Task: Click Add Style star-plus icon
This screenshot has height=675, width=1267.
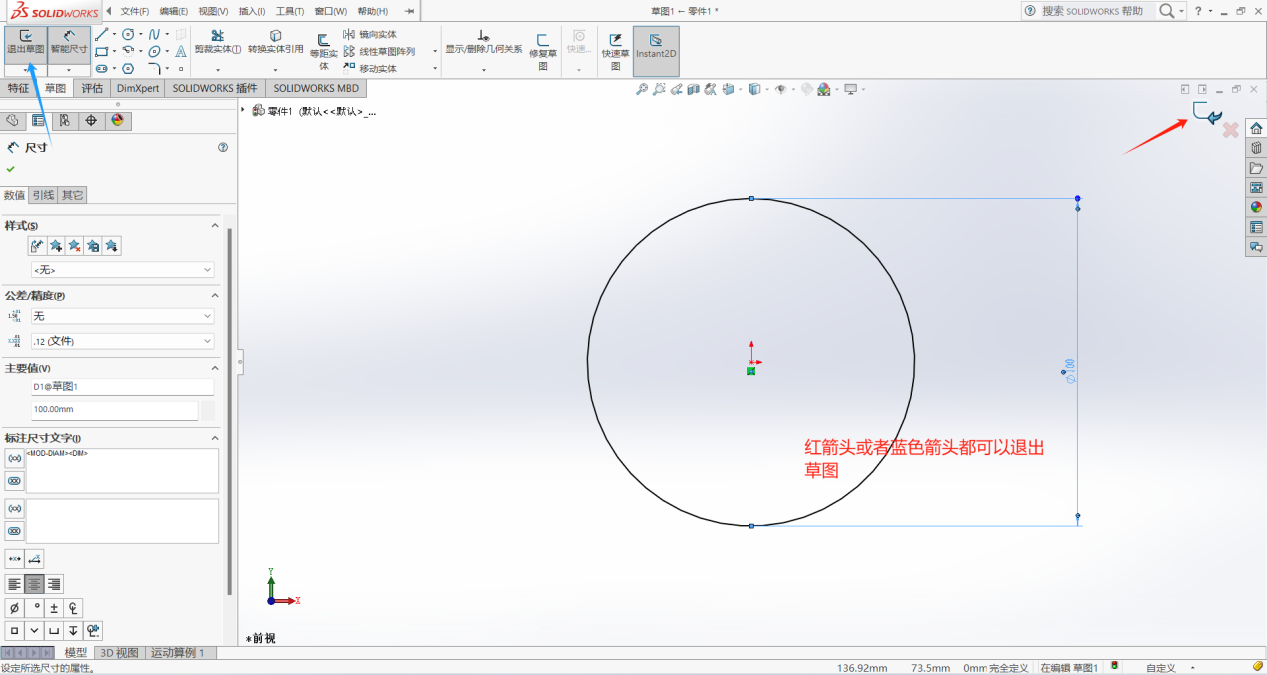Action: 56,246
